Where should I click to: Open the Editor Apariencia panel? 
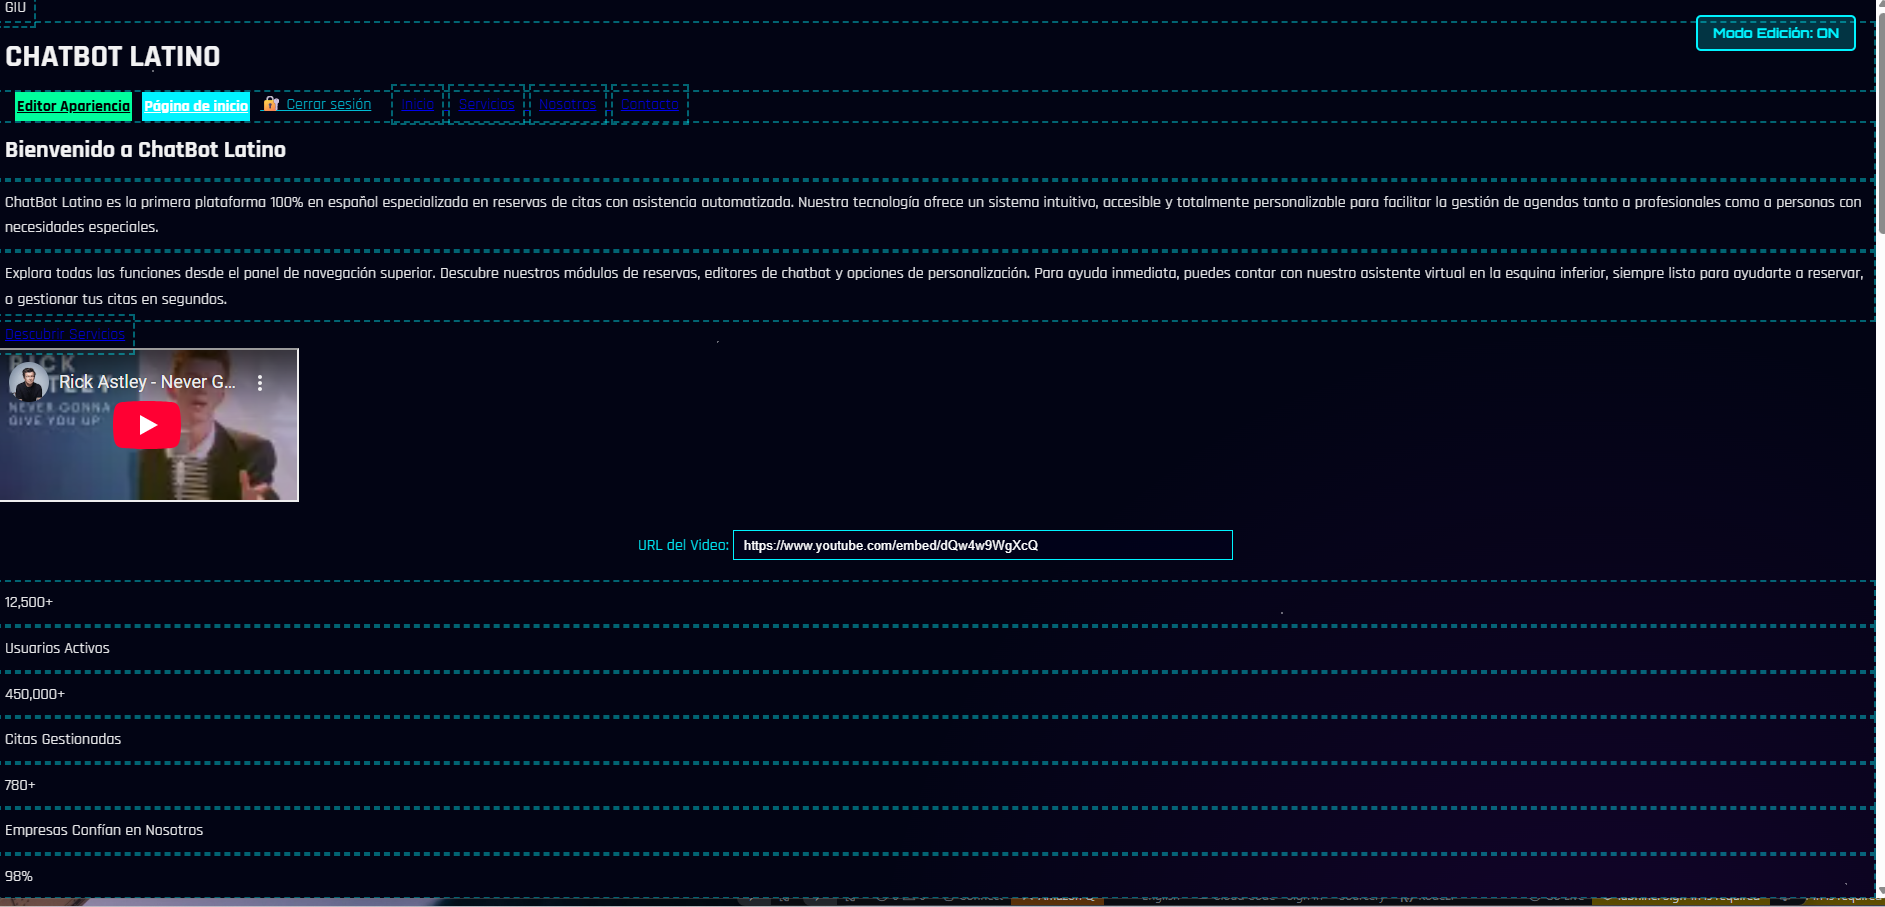pos(72,106)
